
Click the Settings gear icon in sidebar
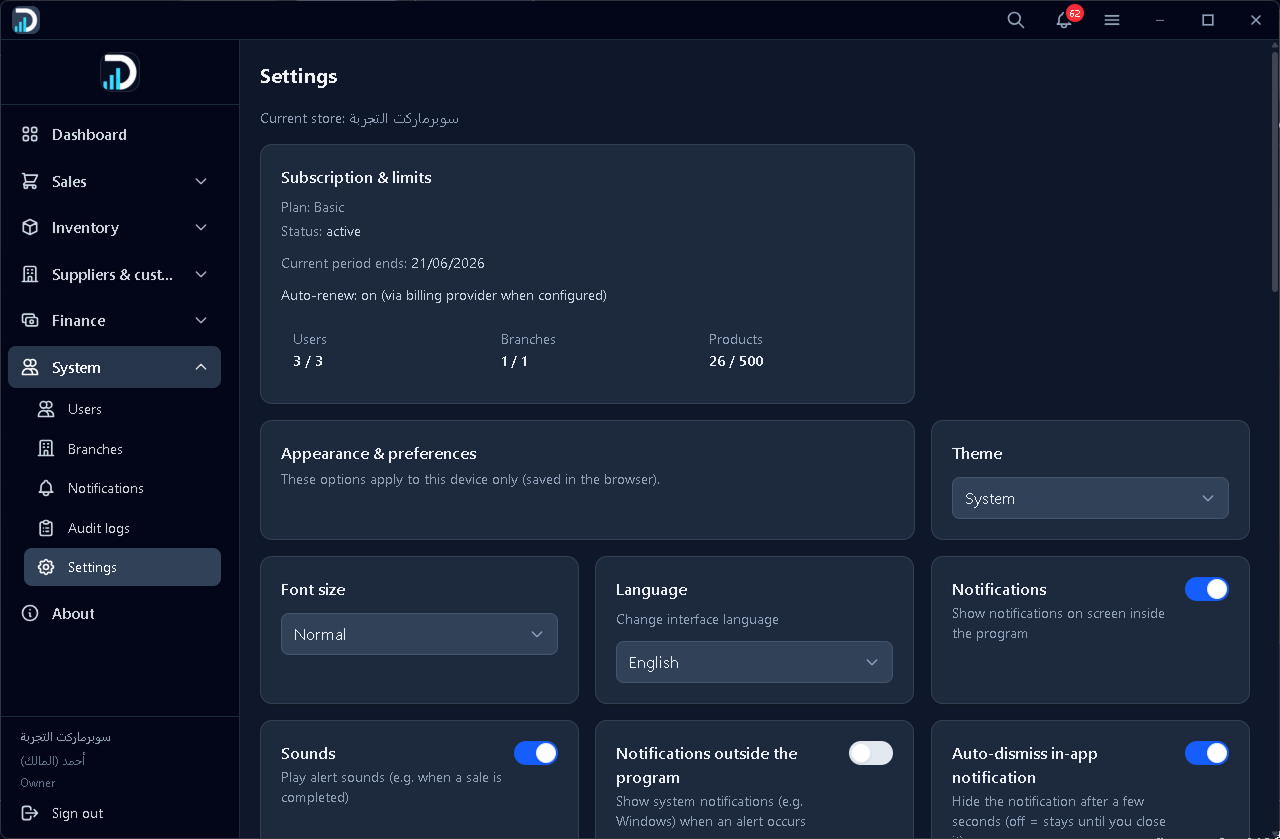pos(46,567)
